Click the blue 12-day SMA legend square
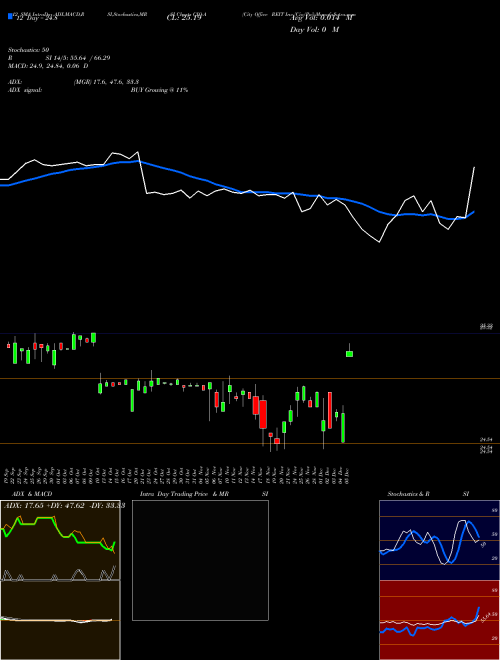The image size is (500, 660). 10,16
